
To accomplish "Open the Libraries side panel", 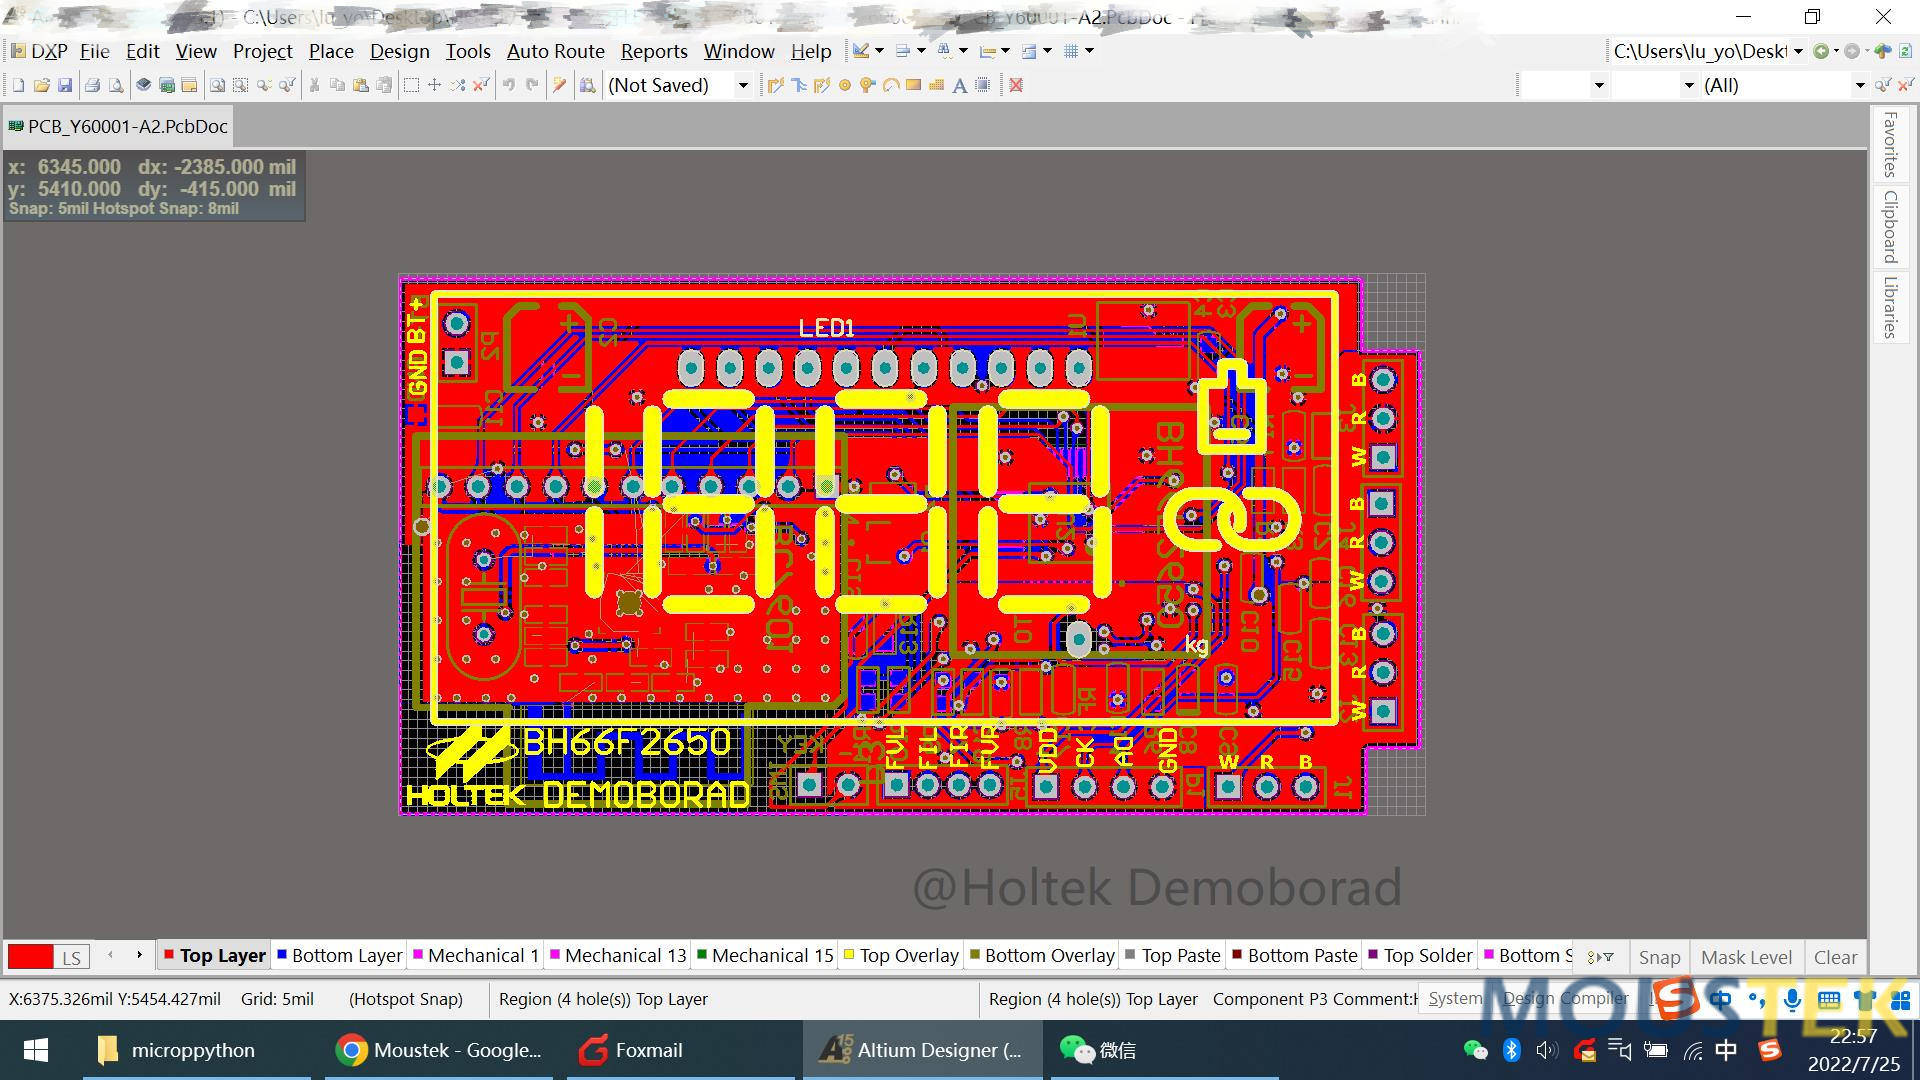I will 1889,308.
